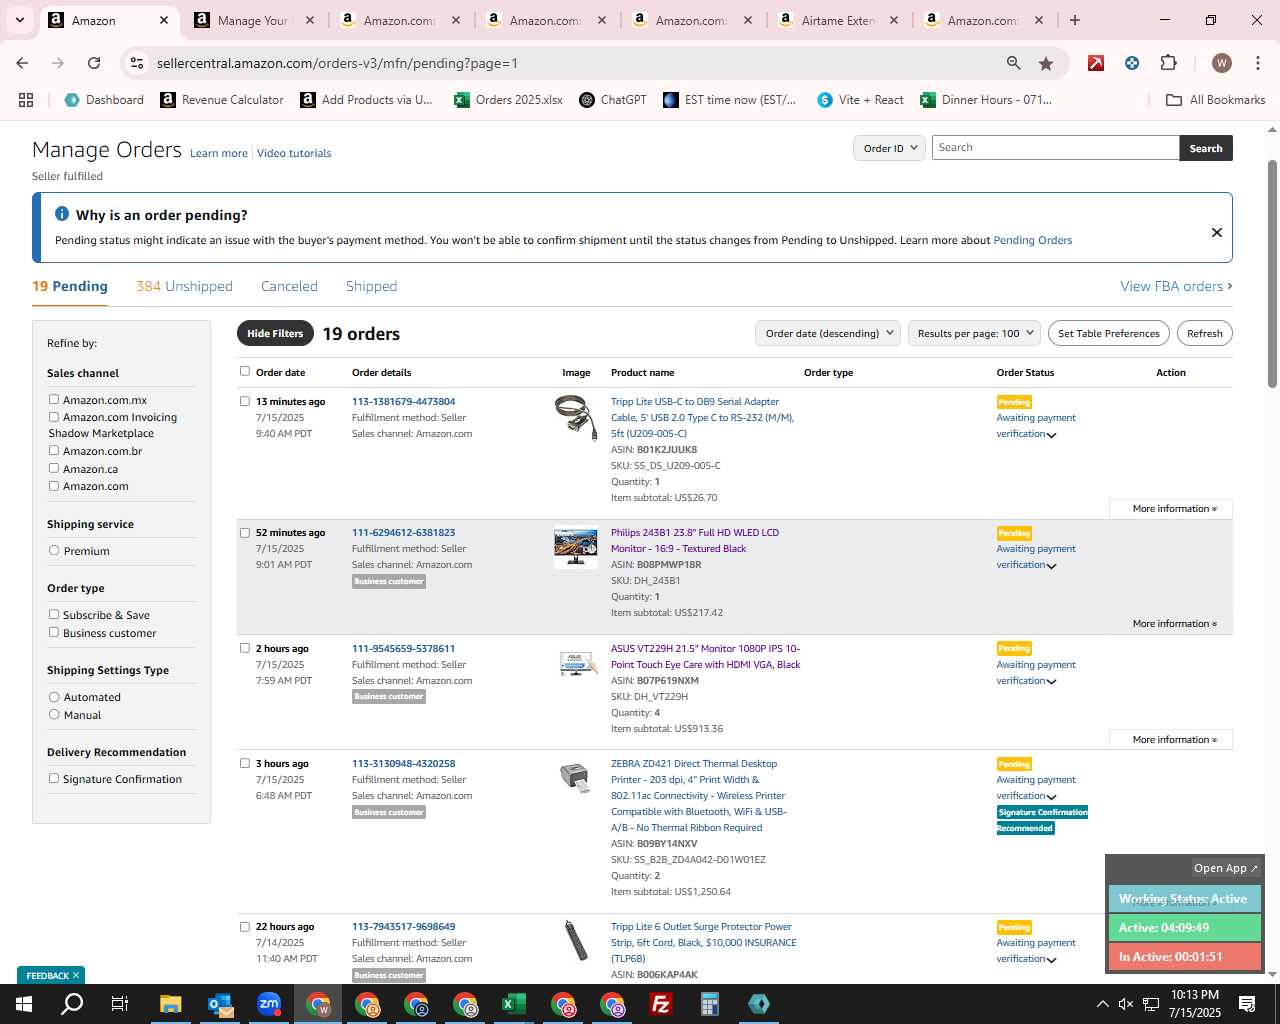Open Results per page: 100 dropdown
1280x1024 pixels.
975,334
